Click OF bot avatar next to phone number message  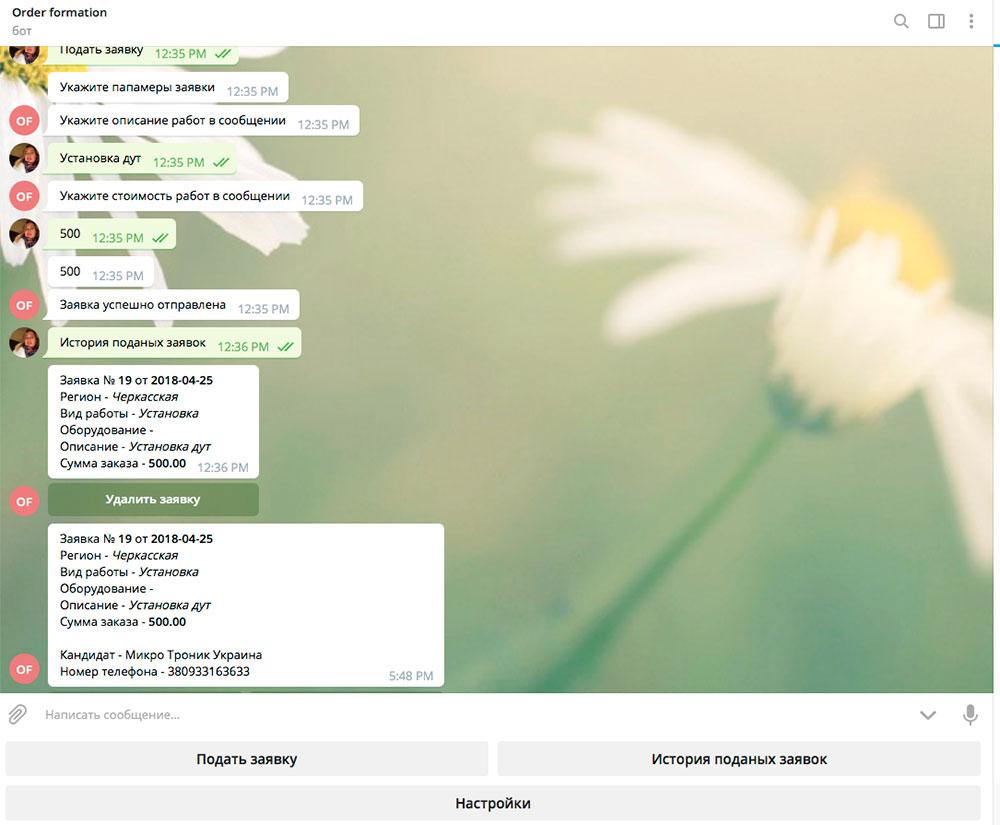coord(24,669)
